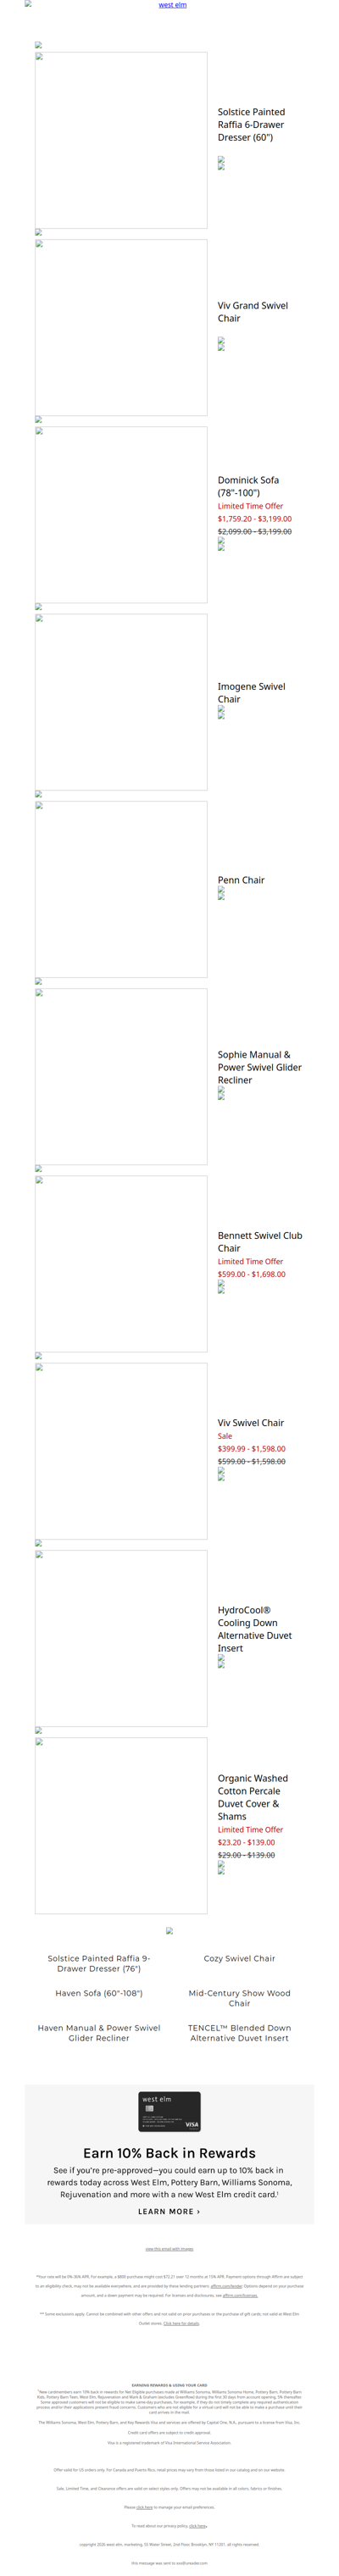Open Haven Manual & Power Swivel Glider Recliner
This screenshot has height=2576, width=339.
coord(99,2033)
